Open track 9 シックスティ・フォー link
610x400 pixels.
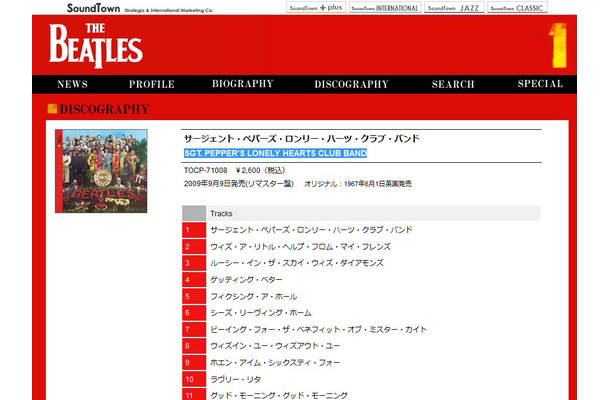[x=275, y=363]
